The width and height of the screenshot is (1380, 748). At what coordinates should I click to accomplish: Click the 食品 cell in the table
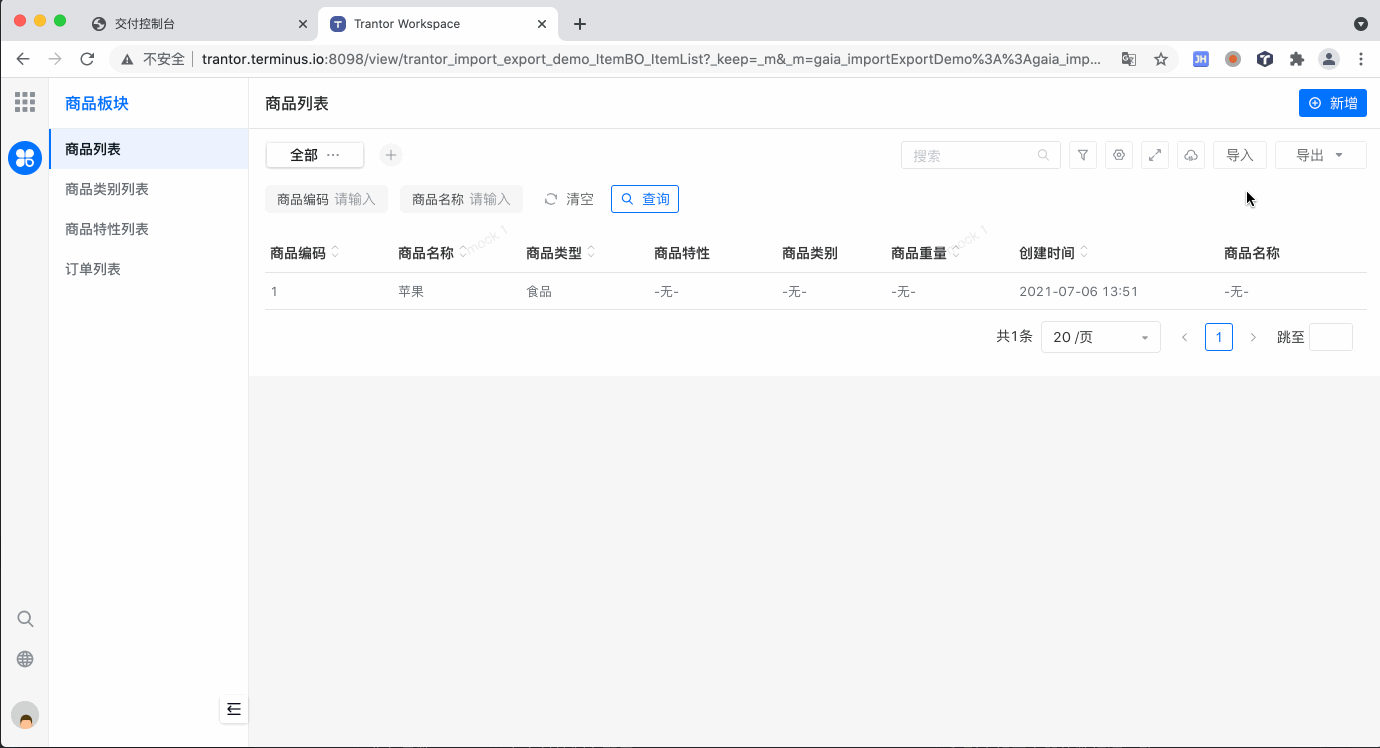(x=539, y=292)
